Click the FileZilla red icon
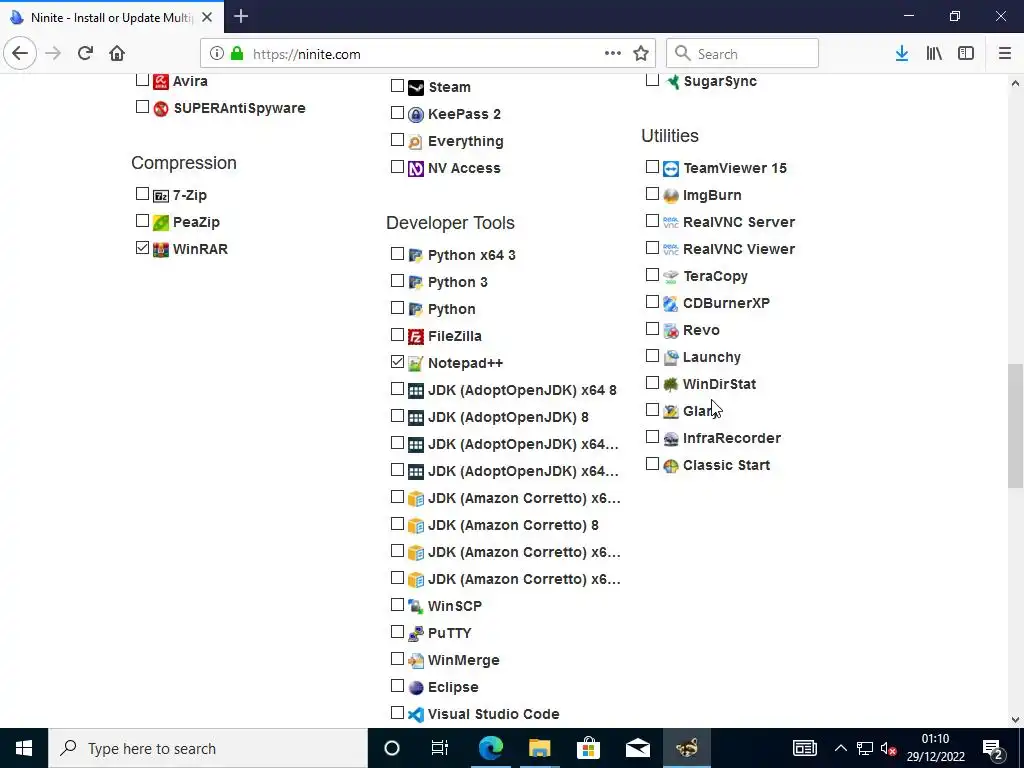This screenshot has height=768, width=1024. [x=415, y=336]
